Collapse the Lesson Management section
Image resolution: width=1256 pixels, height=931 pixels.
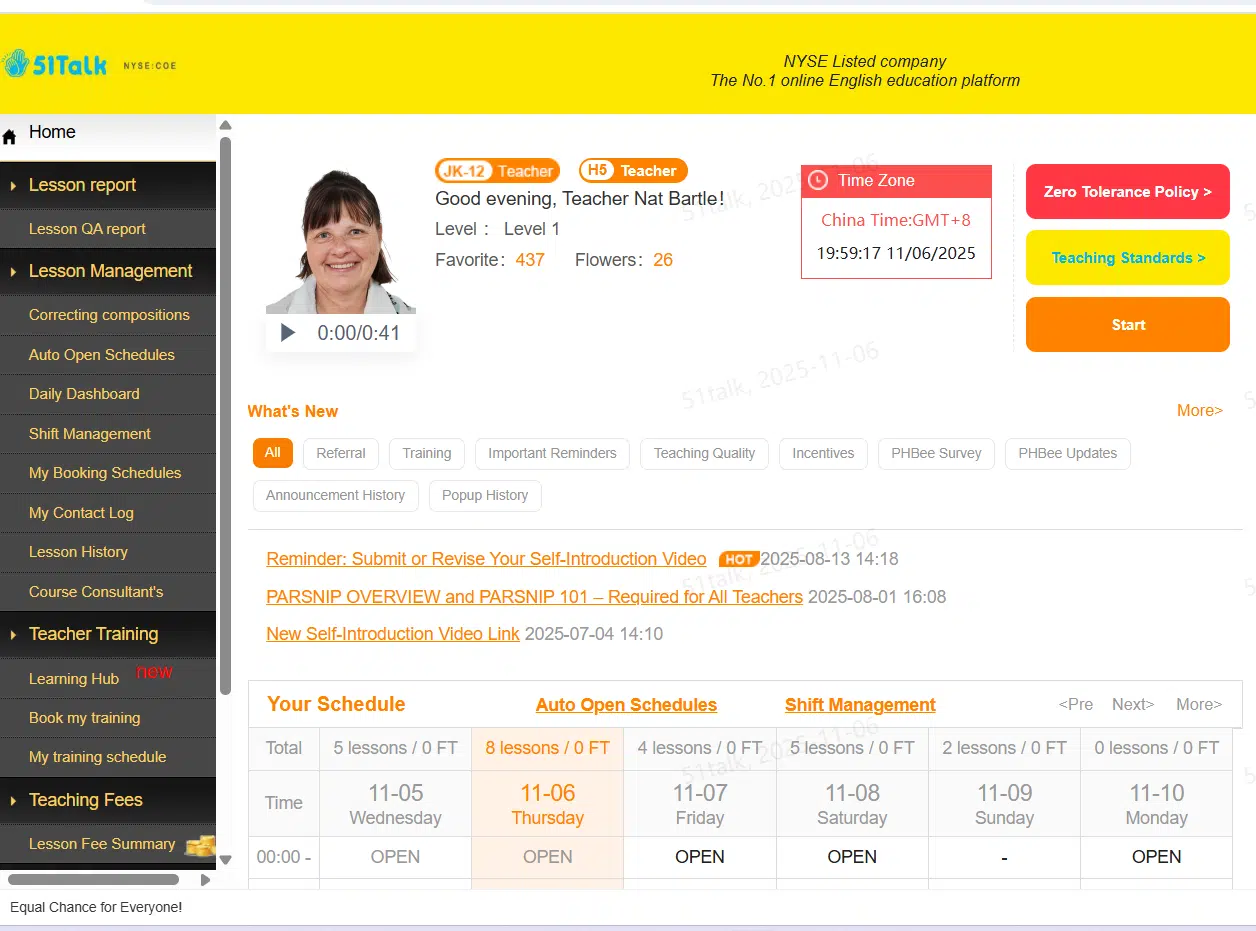(110, 271)
